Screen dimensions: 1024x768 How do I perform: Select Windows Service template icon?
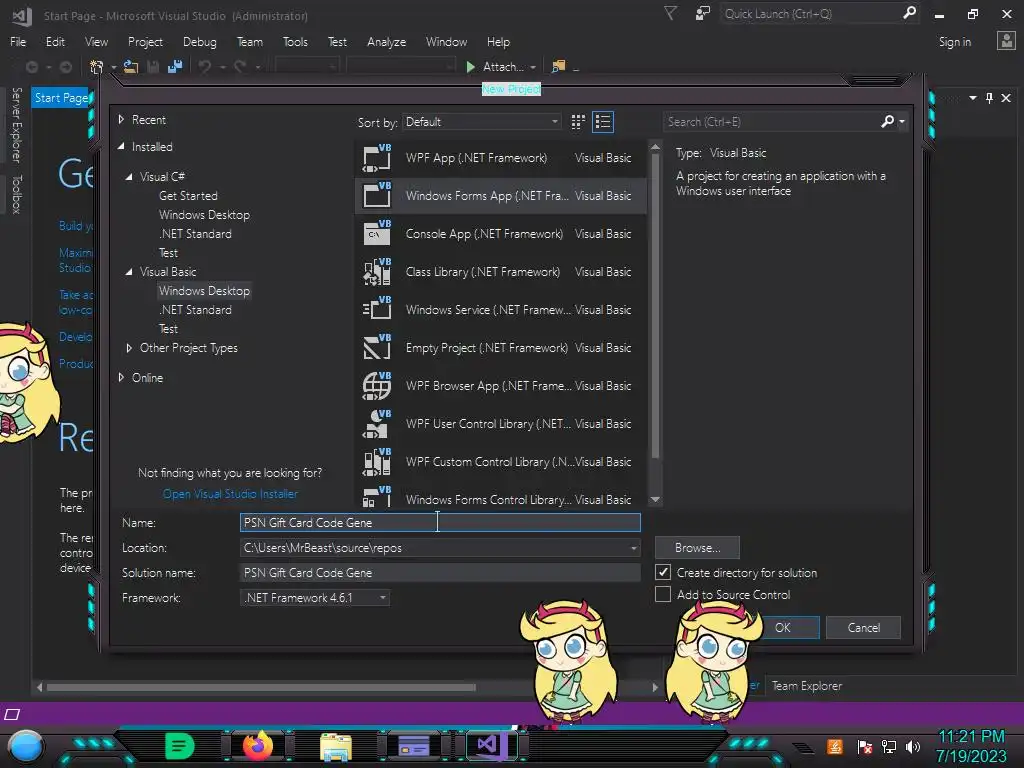click(377, 310)
